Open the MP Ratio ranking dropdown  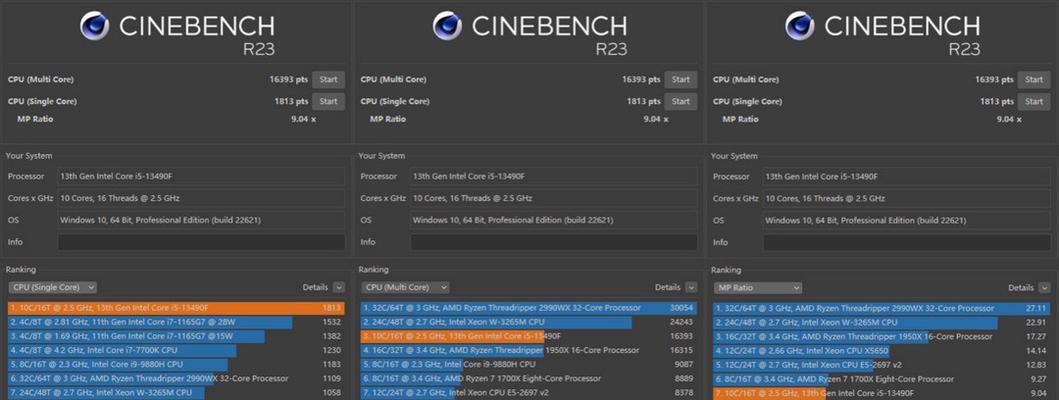click(x=757, y=287)
